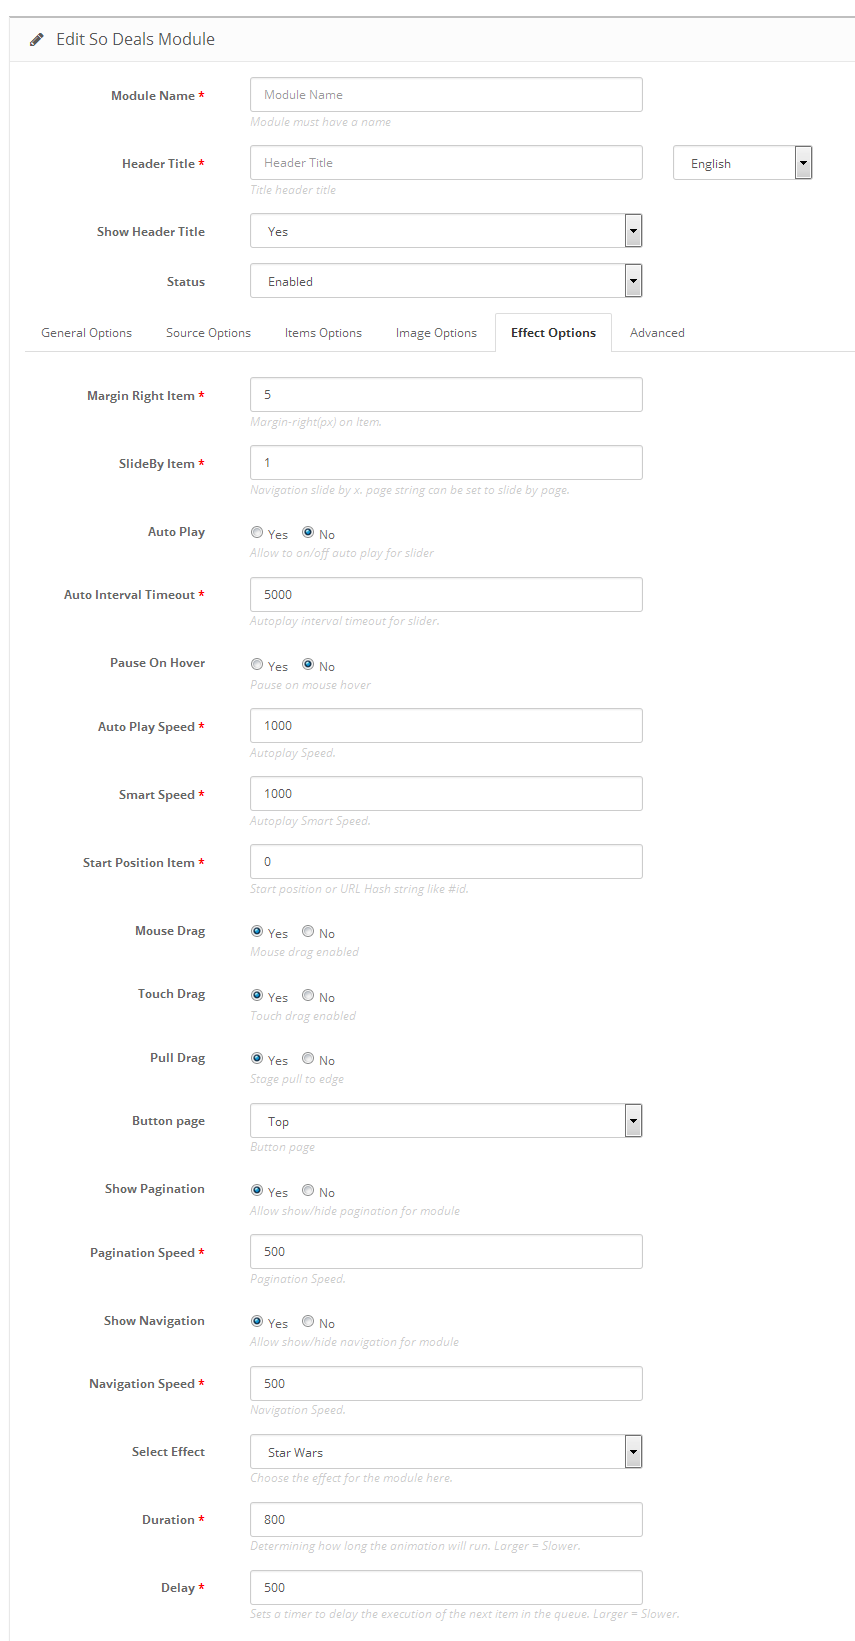
Task: Open the Source Options tab
Action: [x=208, y=333]
